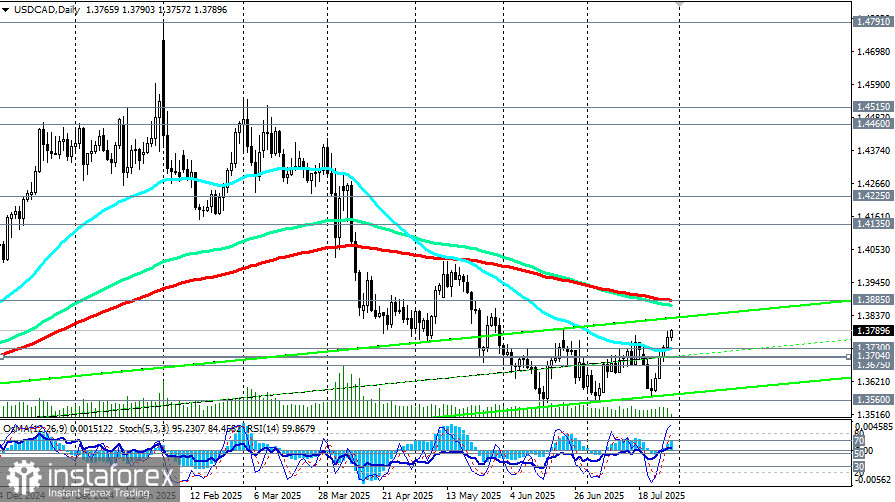The height and width of the screenshot is (502, 895).
Task: Click the chart shift triangle marker on top edge
Action: pos(679,3)
